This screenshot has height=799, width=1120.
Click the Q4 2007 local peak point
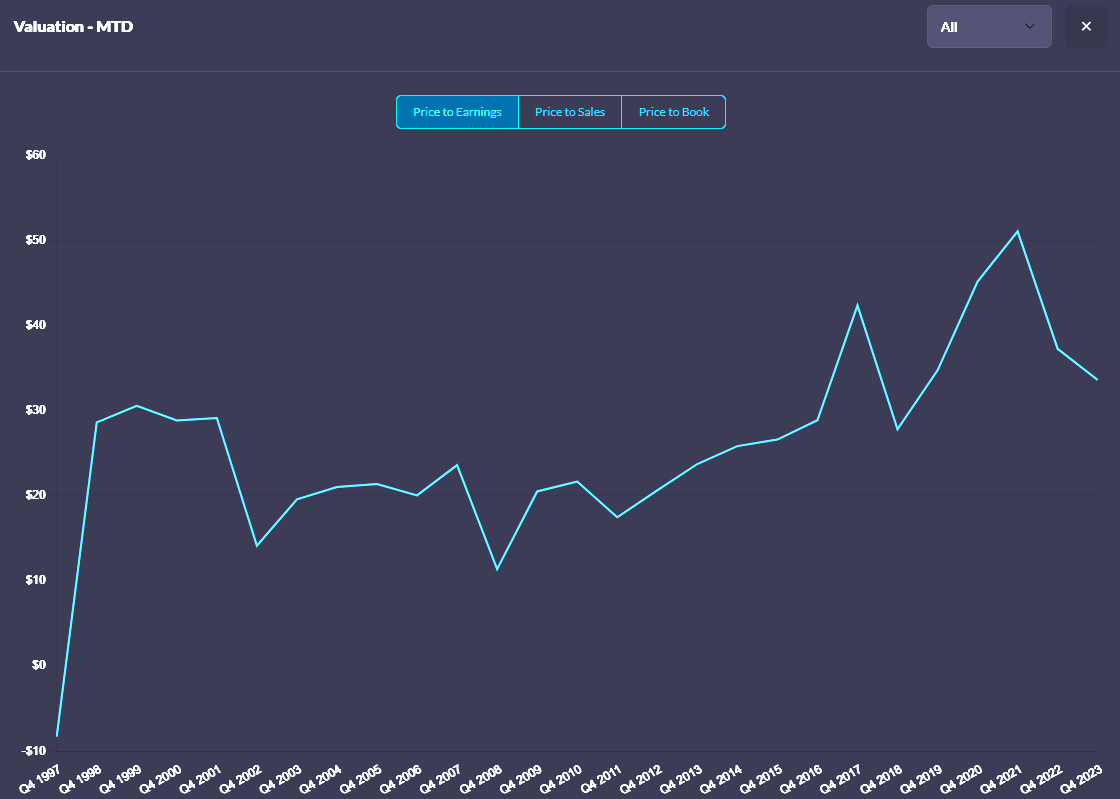click(457, 465)
